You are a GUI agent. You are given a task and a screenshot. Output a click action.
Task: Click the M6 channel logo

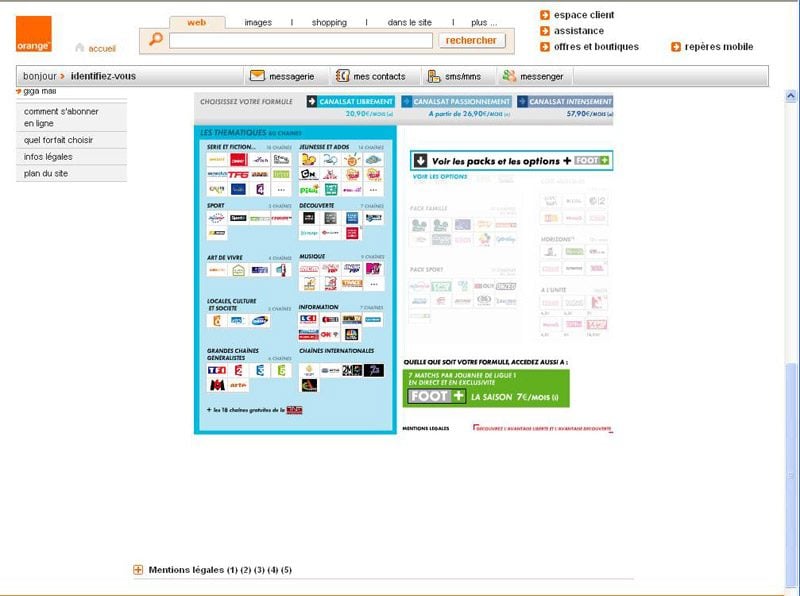[217, 385]
